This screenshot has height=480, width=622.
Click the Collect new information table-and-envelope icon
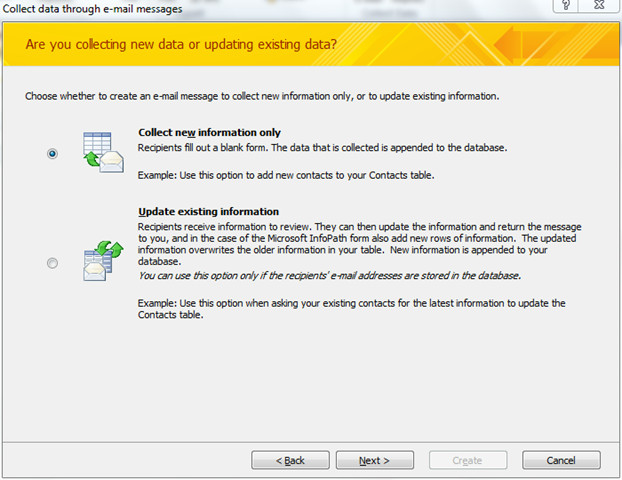point(101,153)
